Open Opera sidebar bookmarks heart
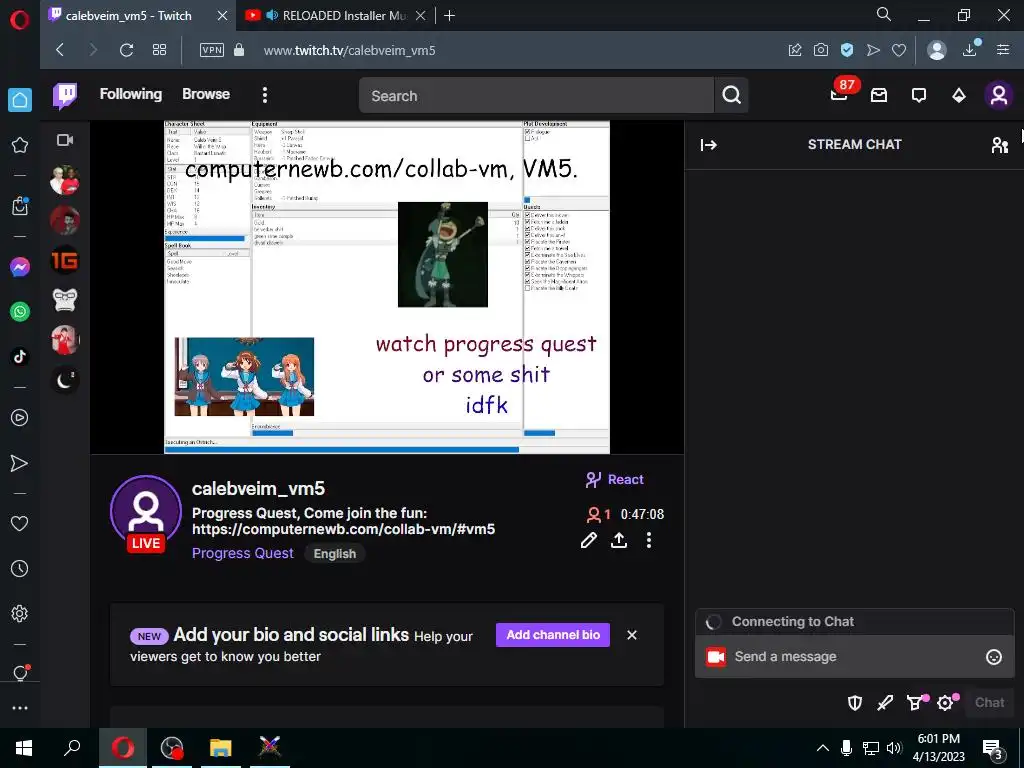Screen dimensions: 1024x768 (20, 524)
